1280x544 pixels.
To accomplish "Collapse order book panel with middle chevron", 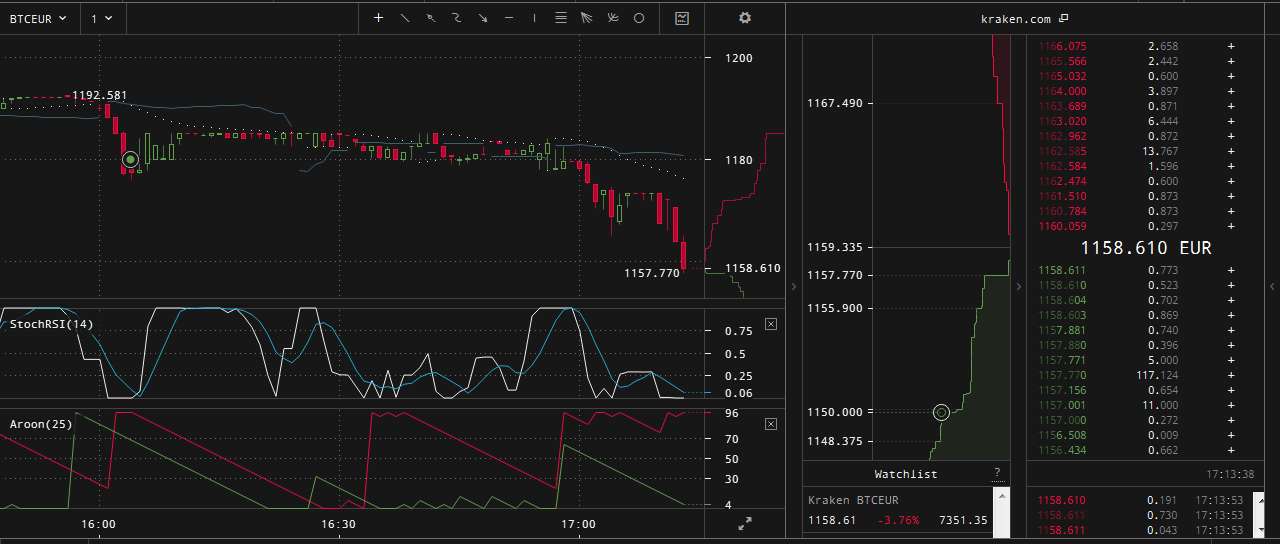I will click(1018, 287).
